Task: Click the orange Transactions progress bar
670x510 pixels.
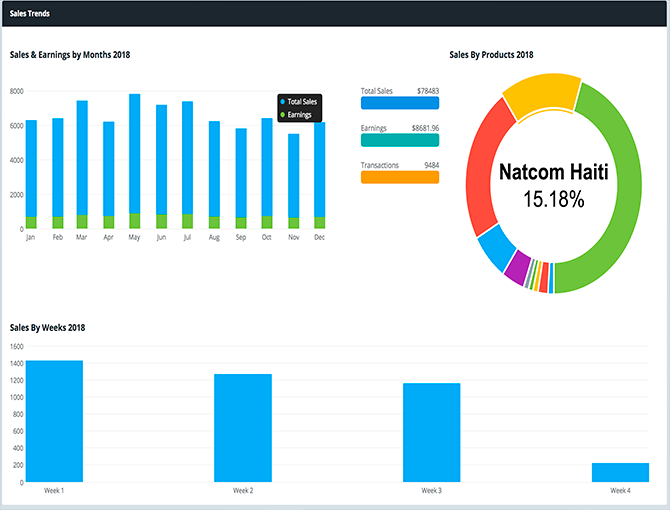Action: click(399, 177)
